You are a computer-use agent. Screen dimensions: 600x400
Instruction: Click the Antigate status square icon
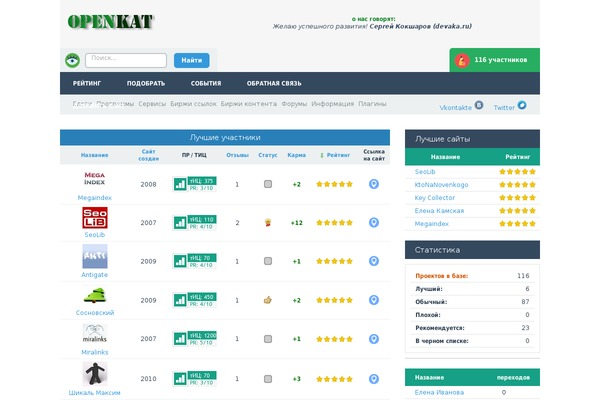(268, 261)
